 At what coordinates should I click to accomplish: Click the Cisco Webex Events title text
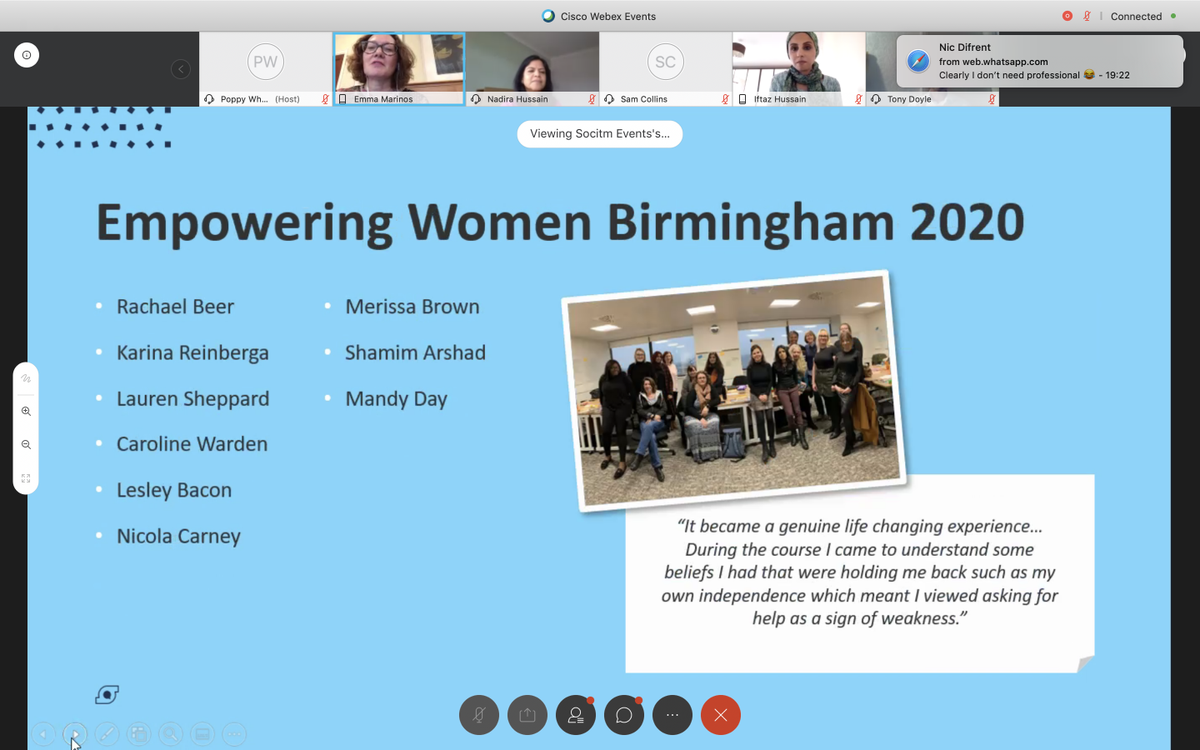tap(608, 16)
